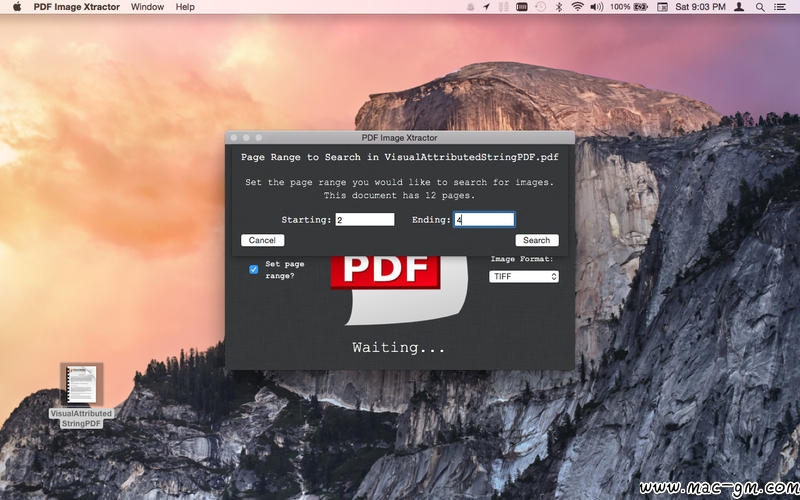Click the Sat 9:03 PM clock
The image size is (800, 500).
click(x=701, y=7)
